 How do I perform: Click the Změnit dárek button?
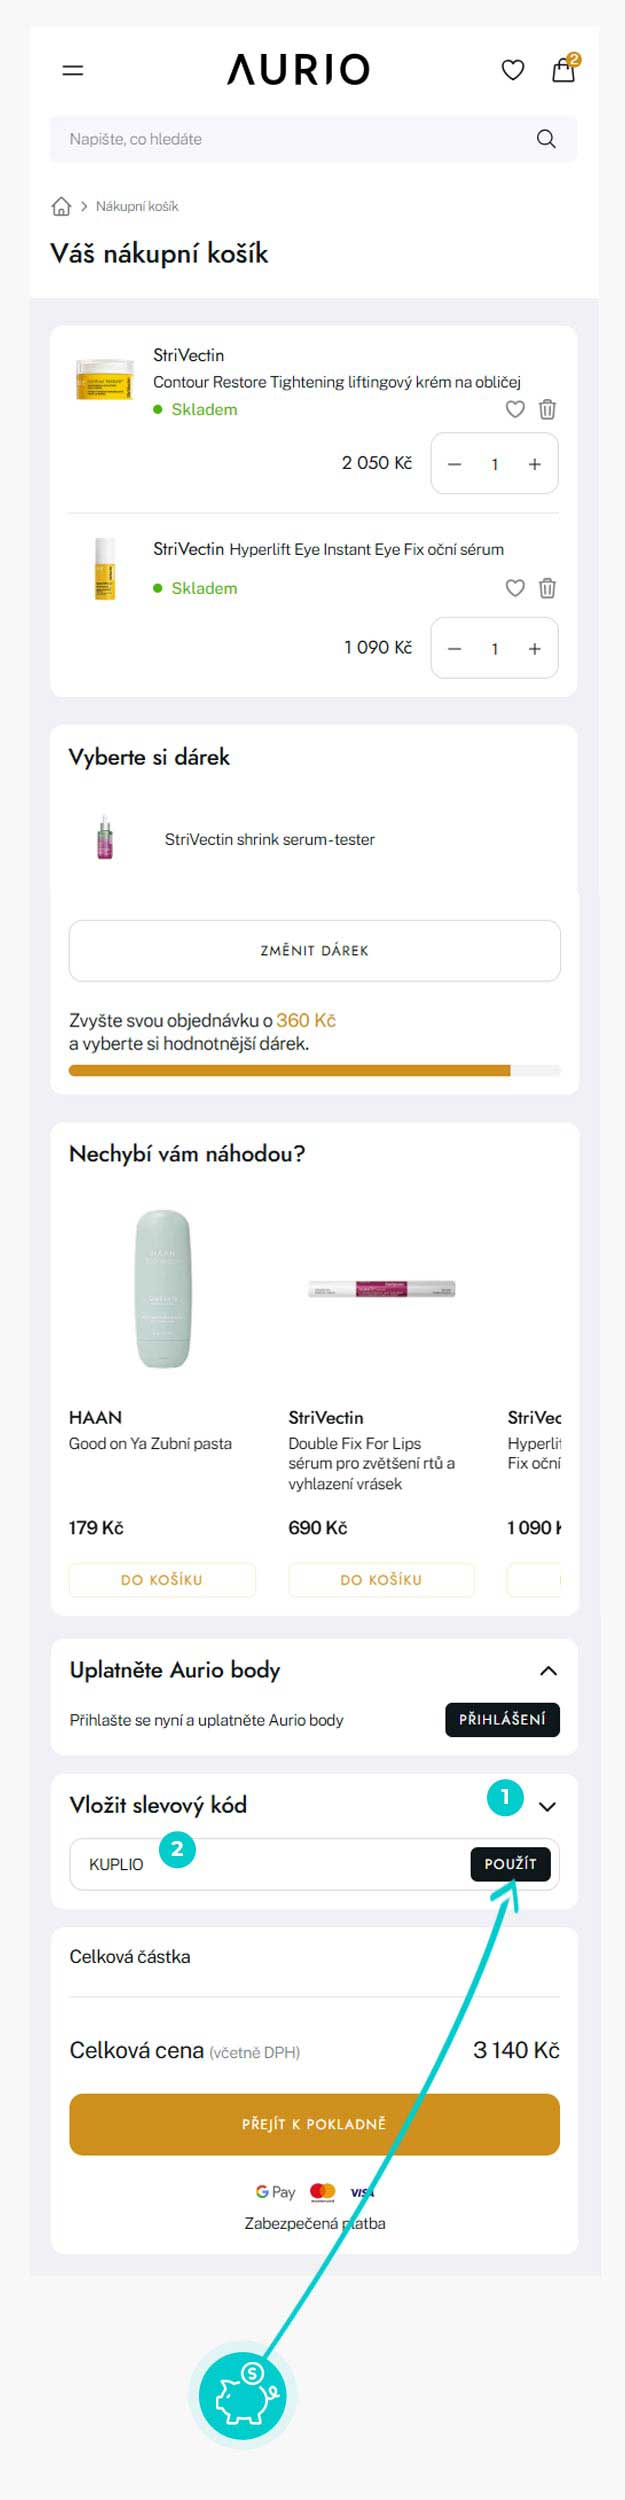coord(314,950)
